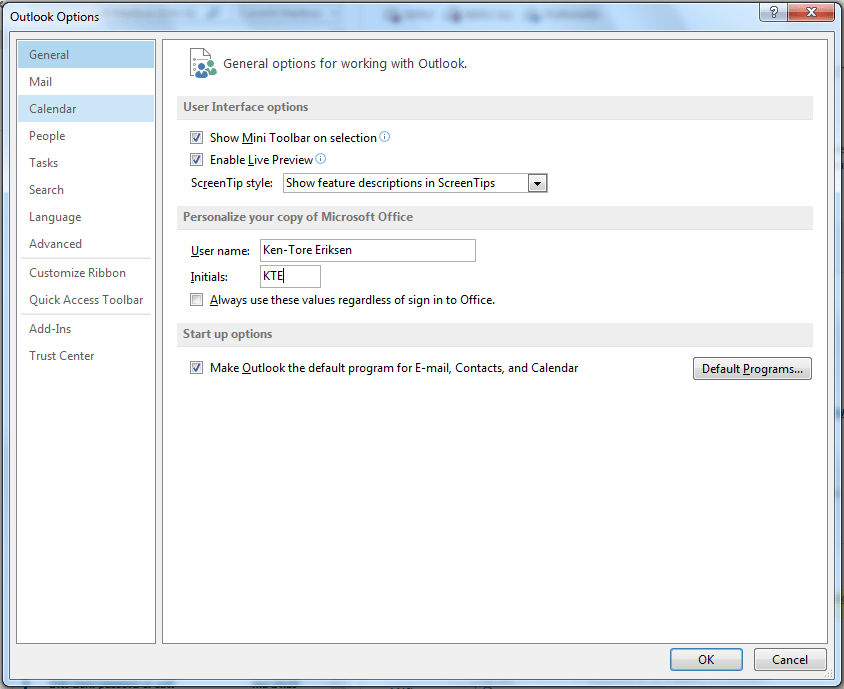Click info icon beside Show Mini Toolbar

[384, 137]
